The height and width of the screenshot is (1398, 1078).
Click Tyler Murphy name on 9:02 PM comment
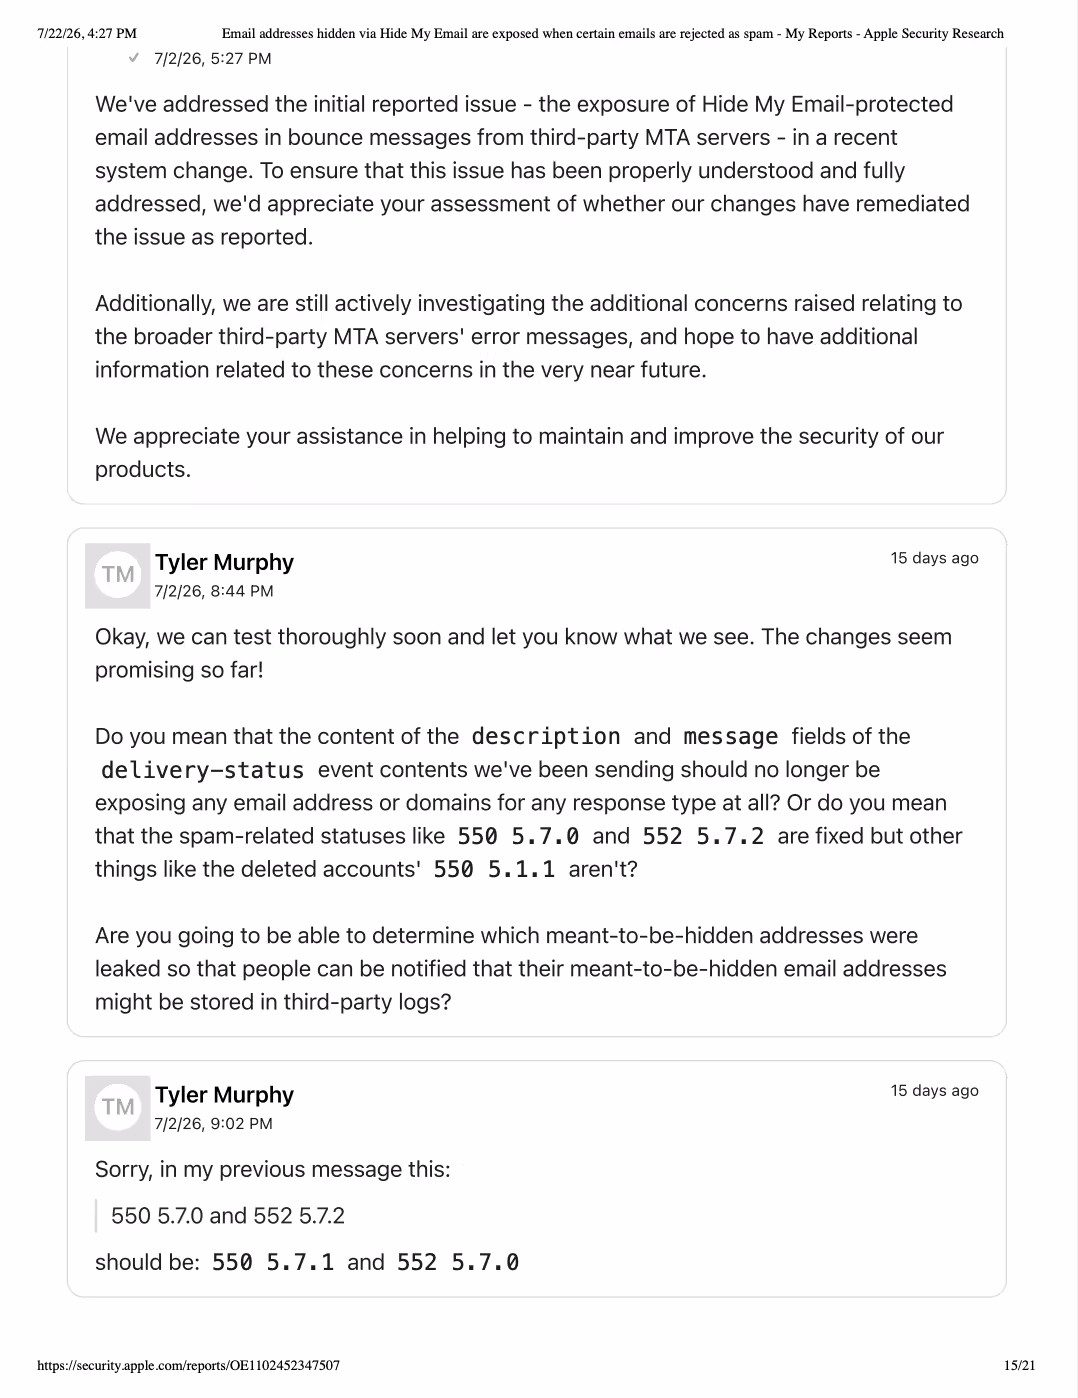pos(224,1095)
